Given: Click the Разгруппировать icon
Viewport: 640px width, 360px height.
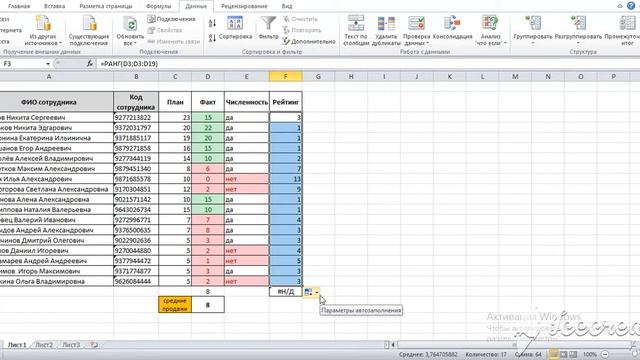Looking at the screenshot, I should 578,23.
